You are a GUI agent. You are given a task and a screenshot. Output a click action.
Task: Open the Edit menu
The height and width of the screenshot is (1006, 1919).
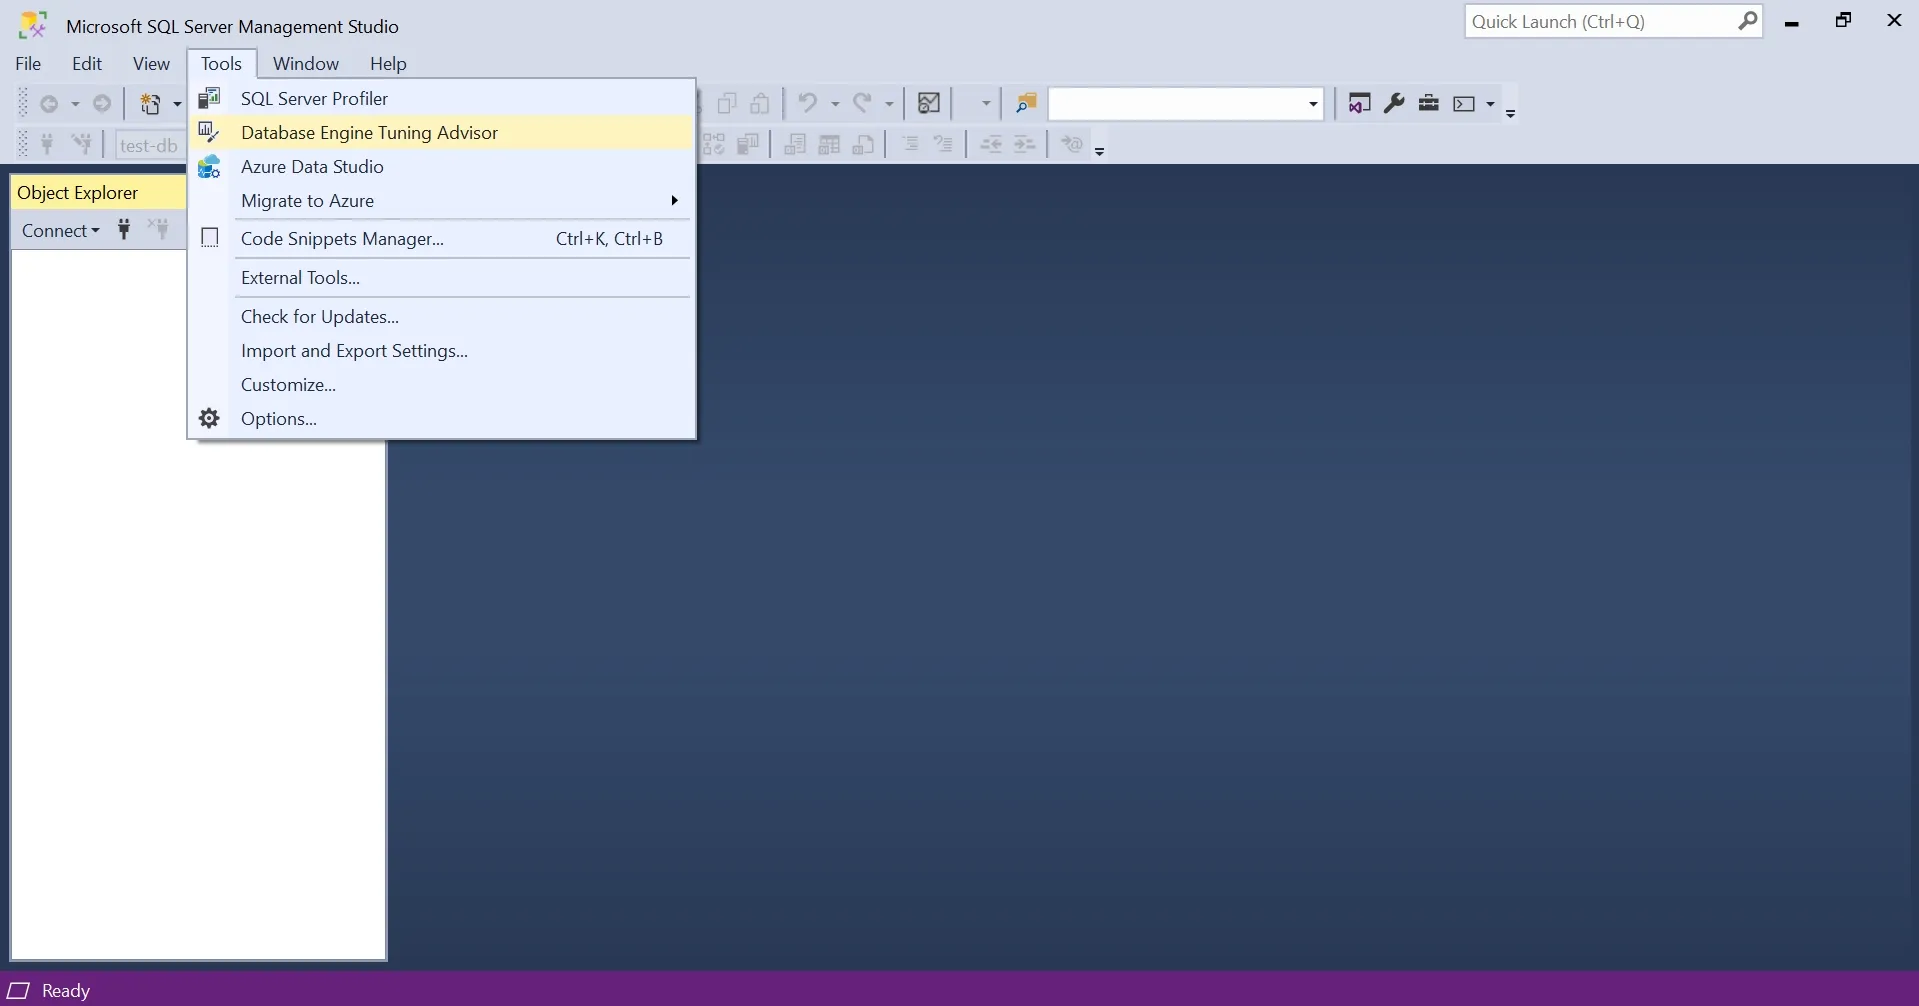pos(87,63)
